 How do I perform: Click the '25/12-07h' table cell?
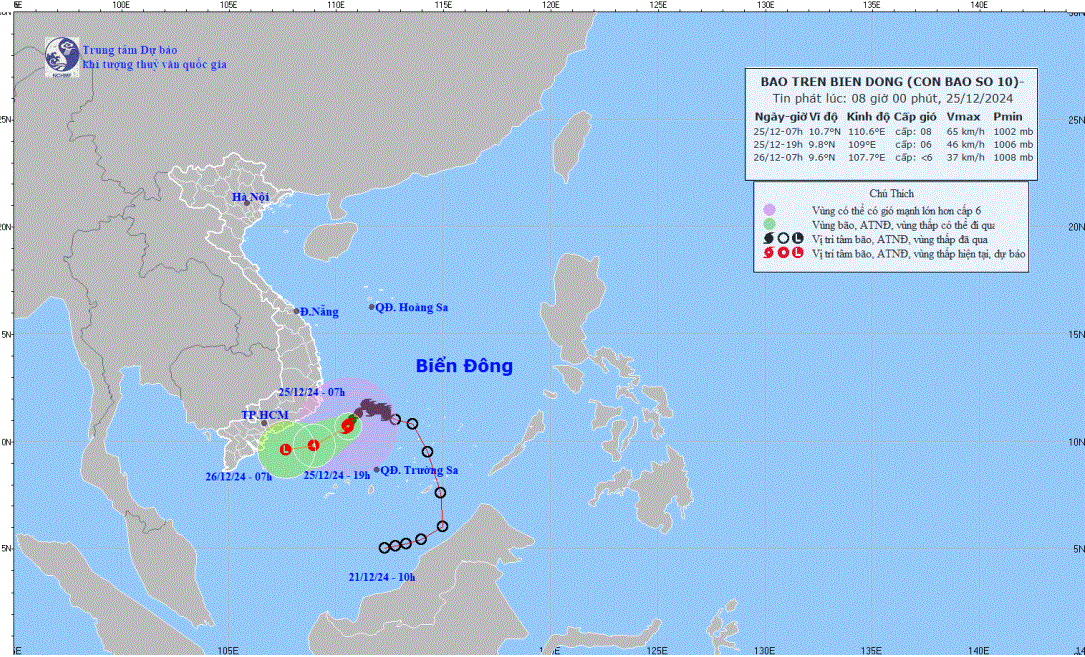point(778,132)
